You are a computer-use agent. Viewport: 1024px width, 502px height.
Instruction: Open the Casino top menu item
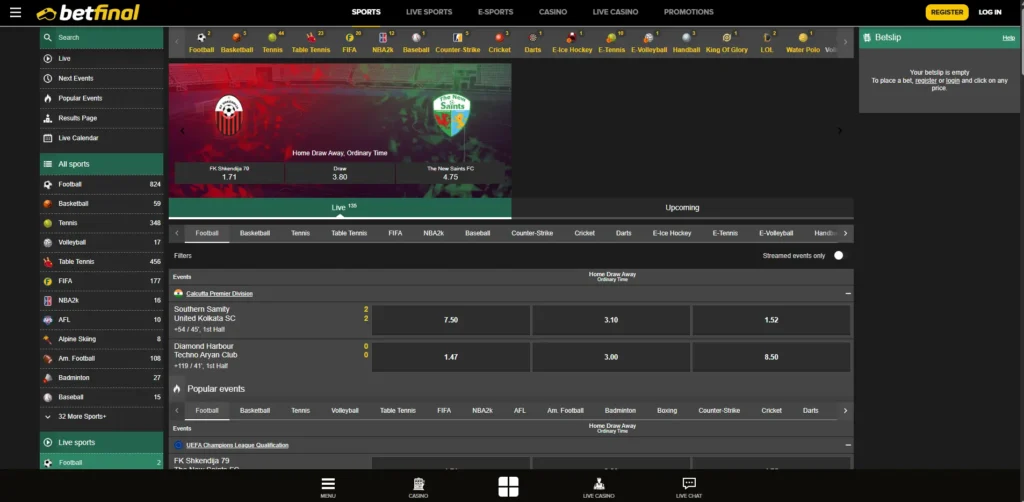click(x=552, y=12)
